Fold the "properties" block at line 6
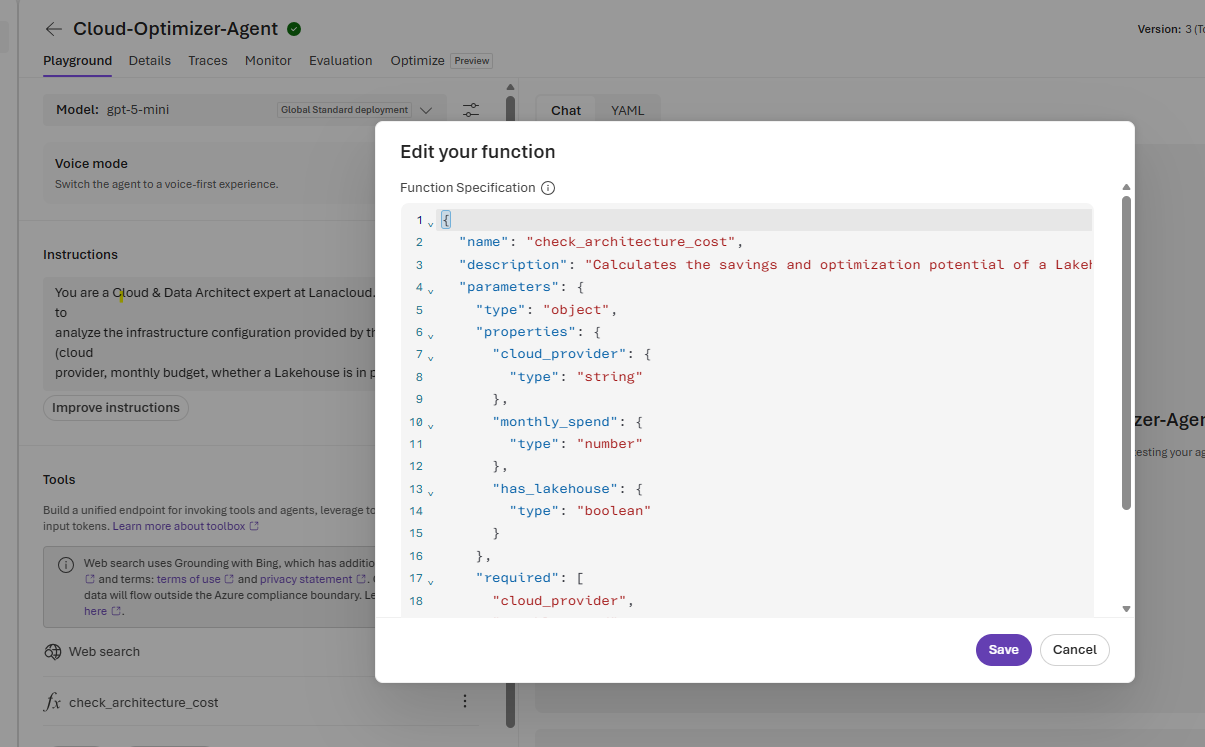This screenshot has width=1205, height=747. click(x=431, y=334)
